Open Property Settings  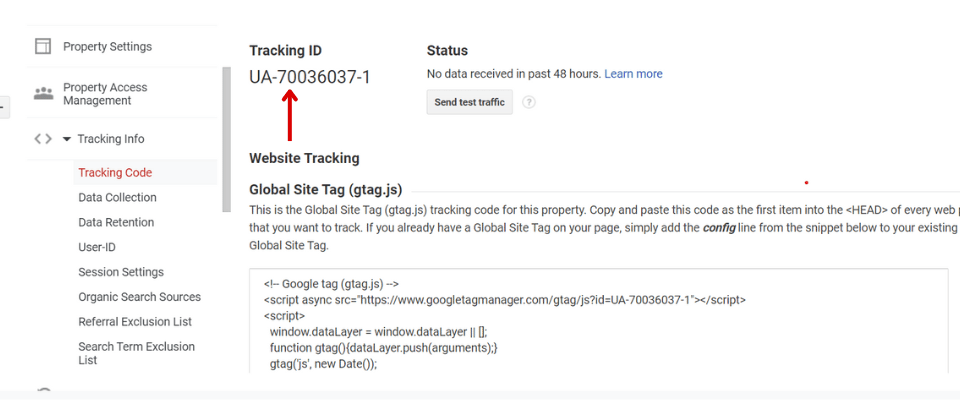point(108,47)
